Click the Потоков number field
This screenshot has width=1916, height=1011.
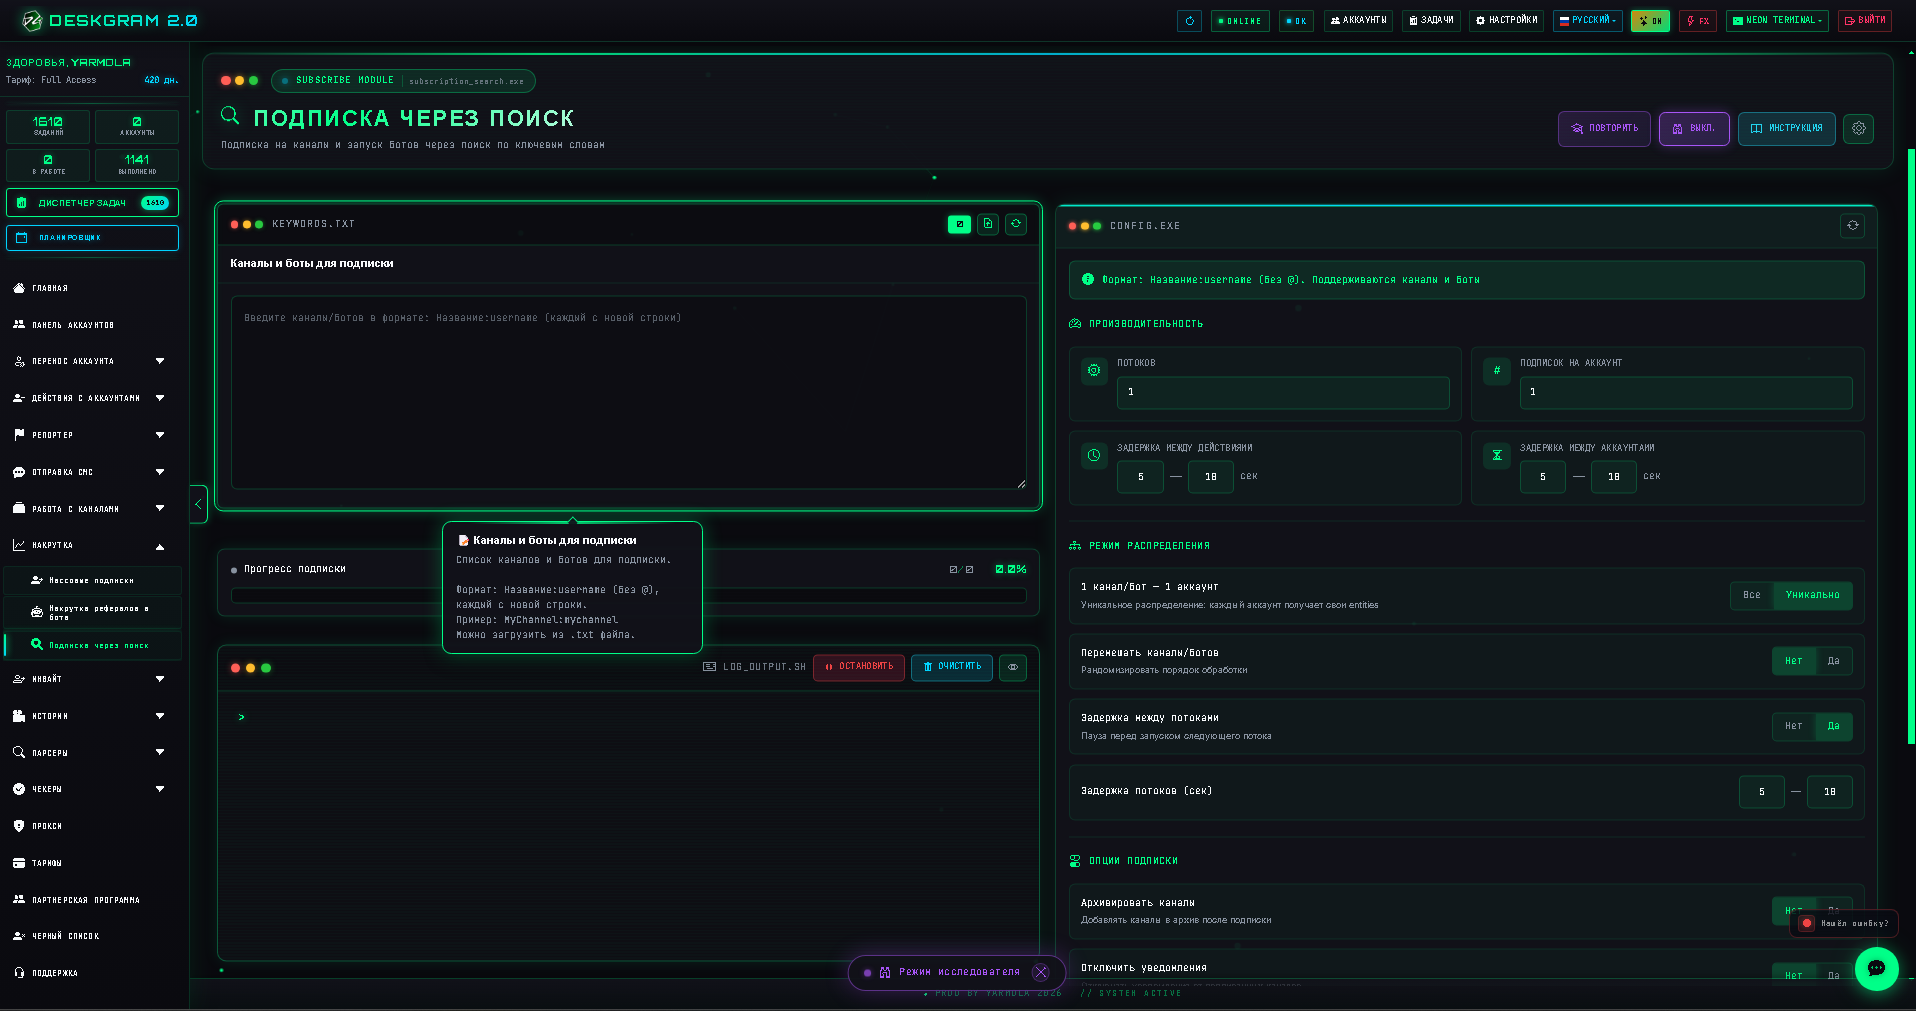coord(1282,392)
